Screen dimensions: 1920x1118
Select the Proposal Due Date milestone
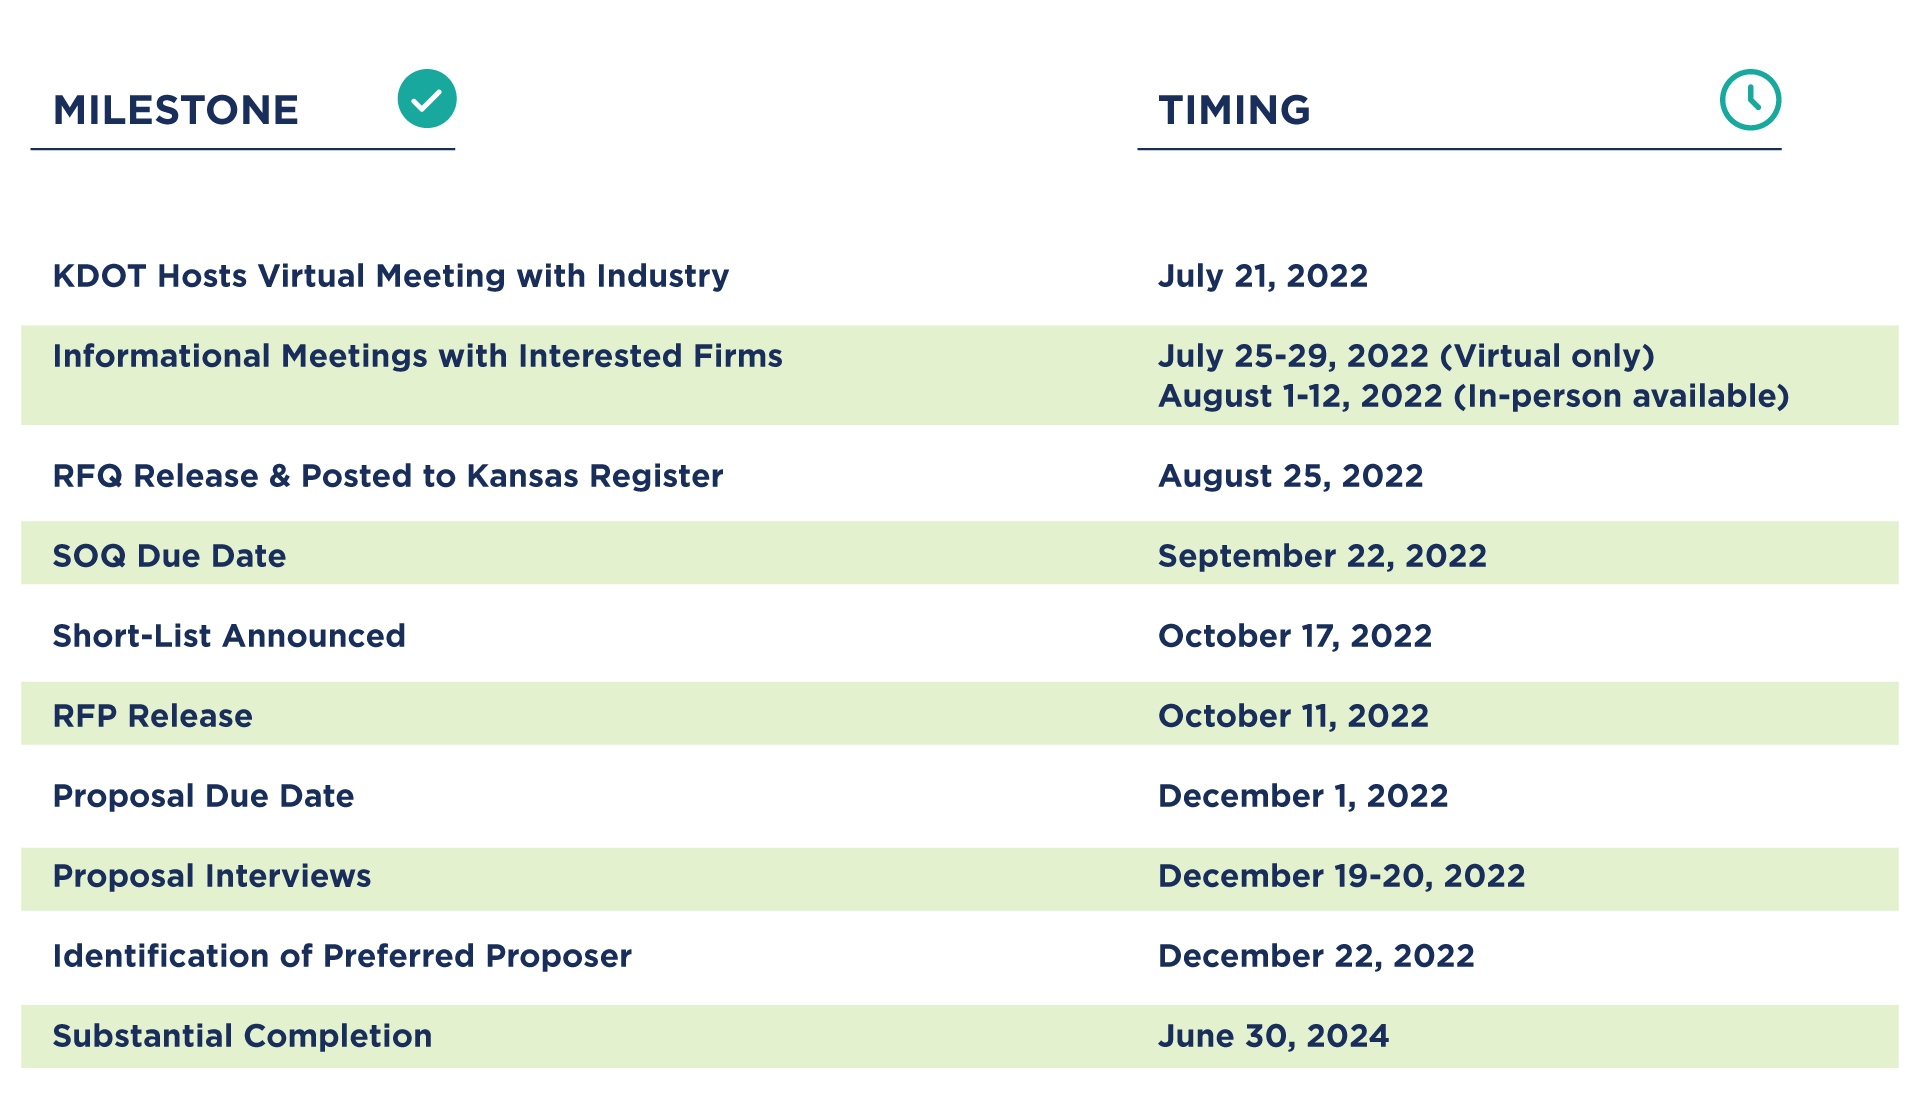pyautogui.click(x=203, y=796)
